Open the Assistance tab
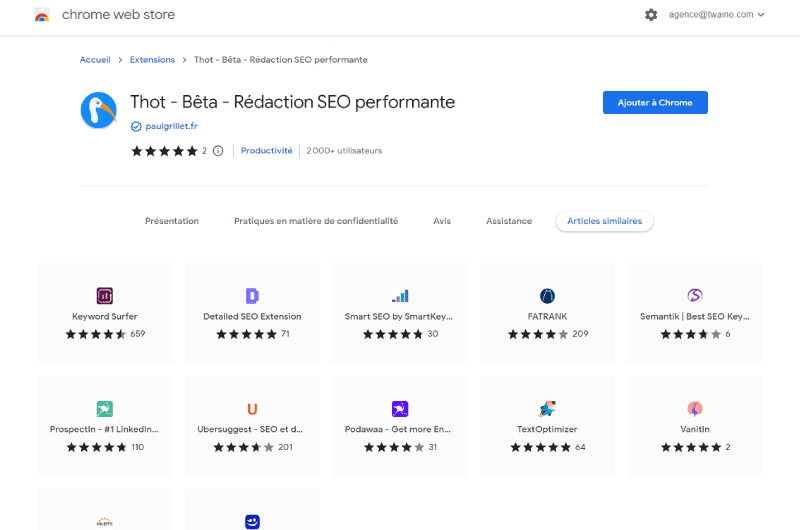The image size is (800, 530). coord(509,221)
